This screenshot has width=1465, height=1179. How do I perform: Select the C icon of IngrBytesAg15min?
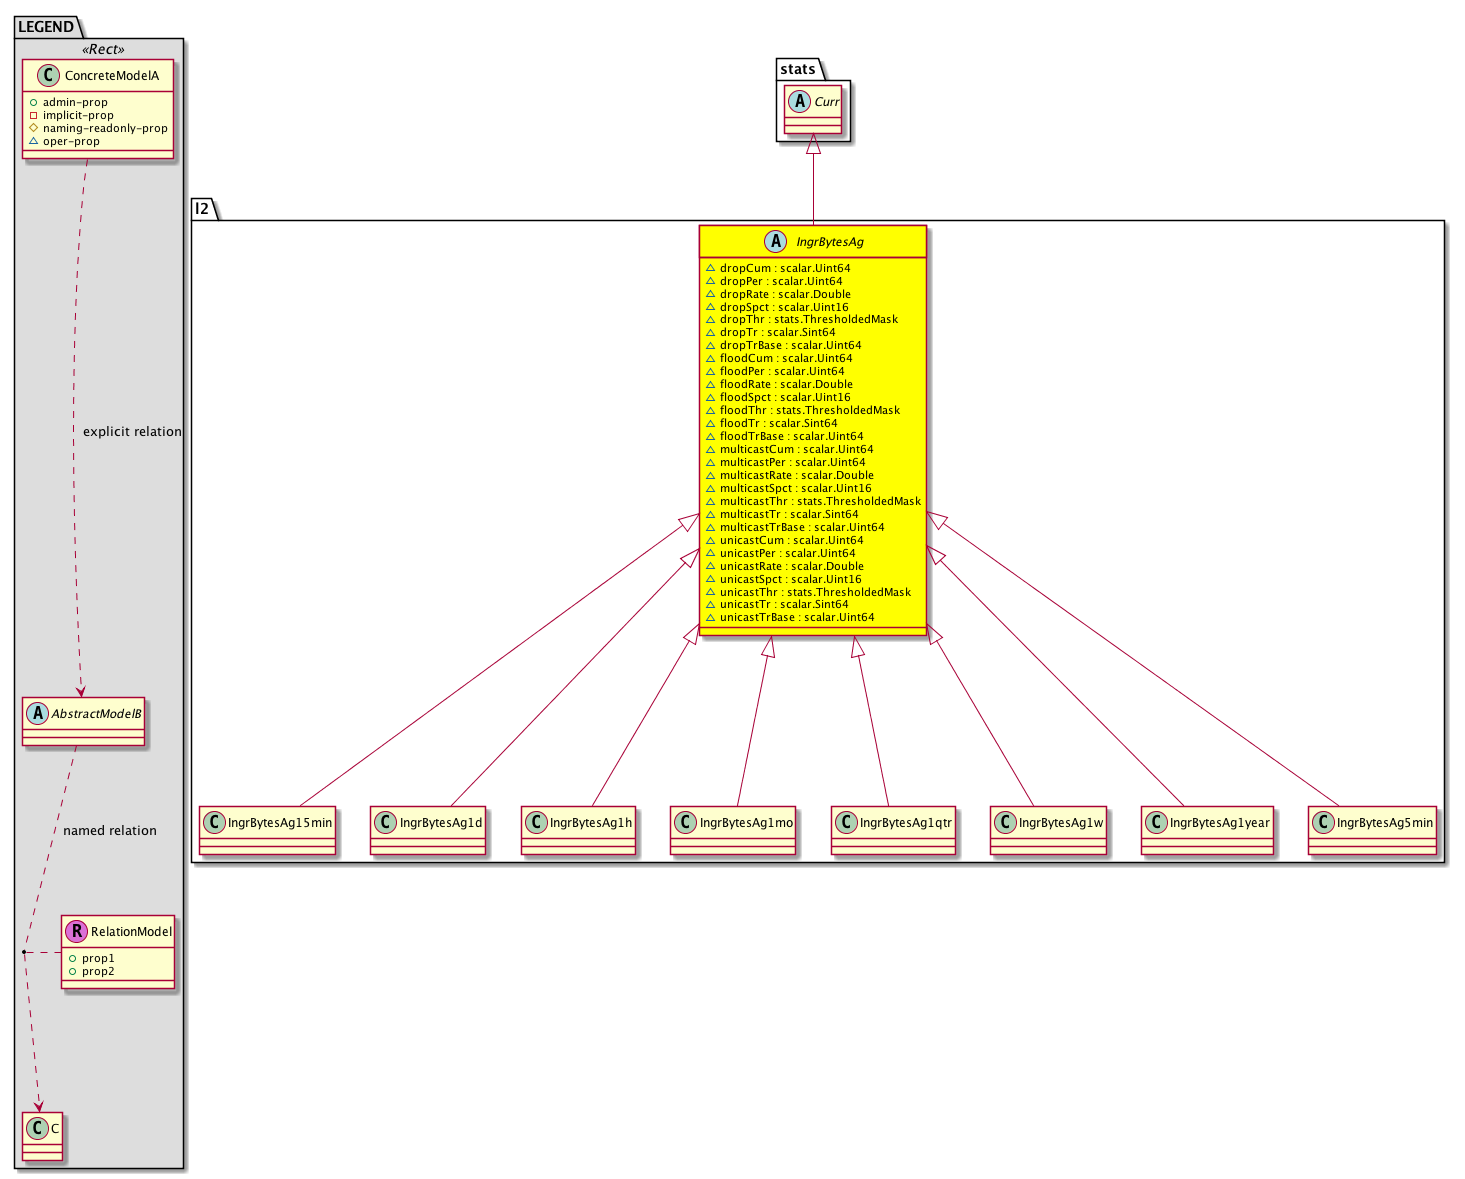(213, 822)
